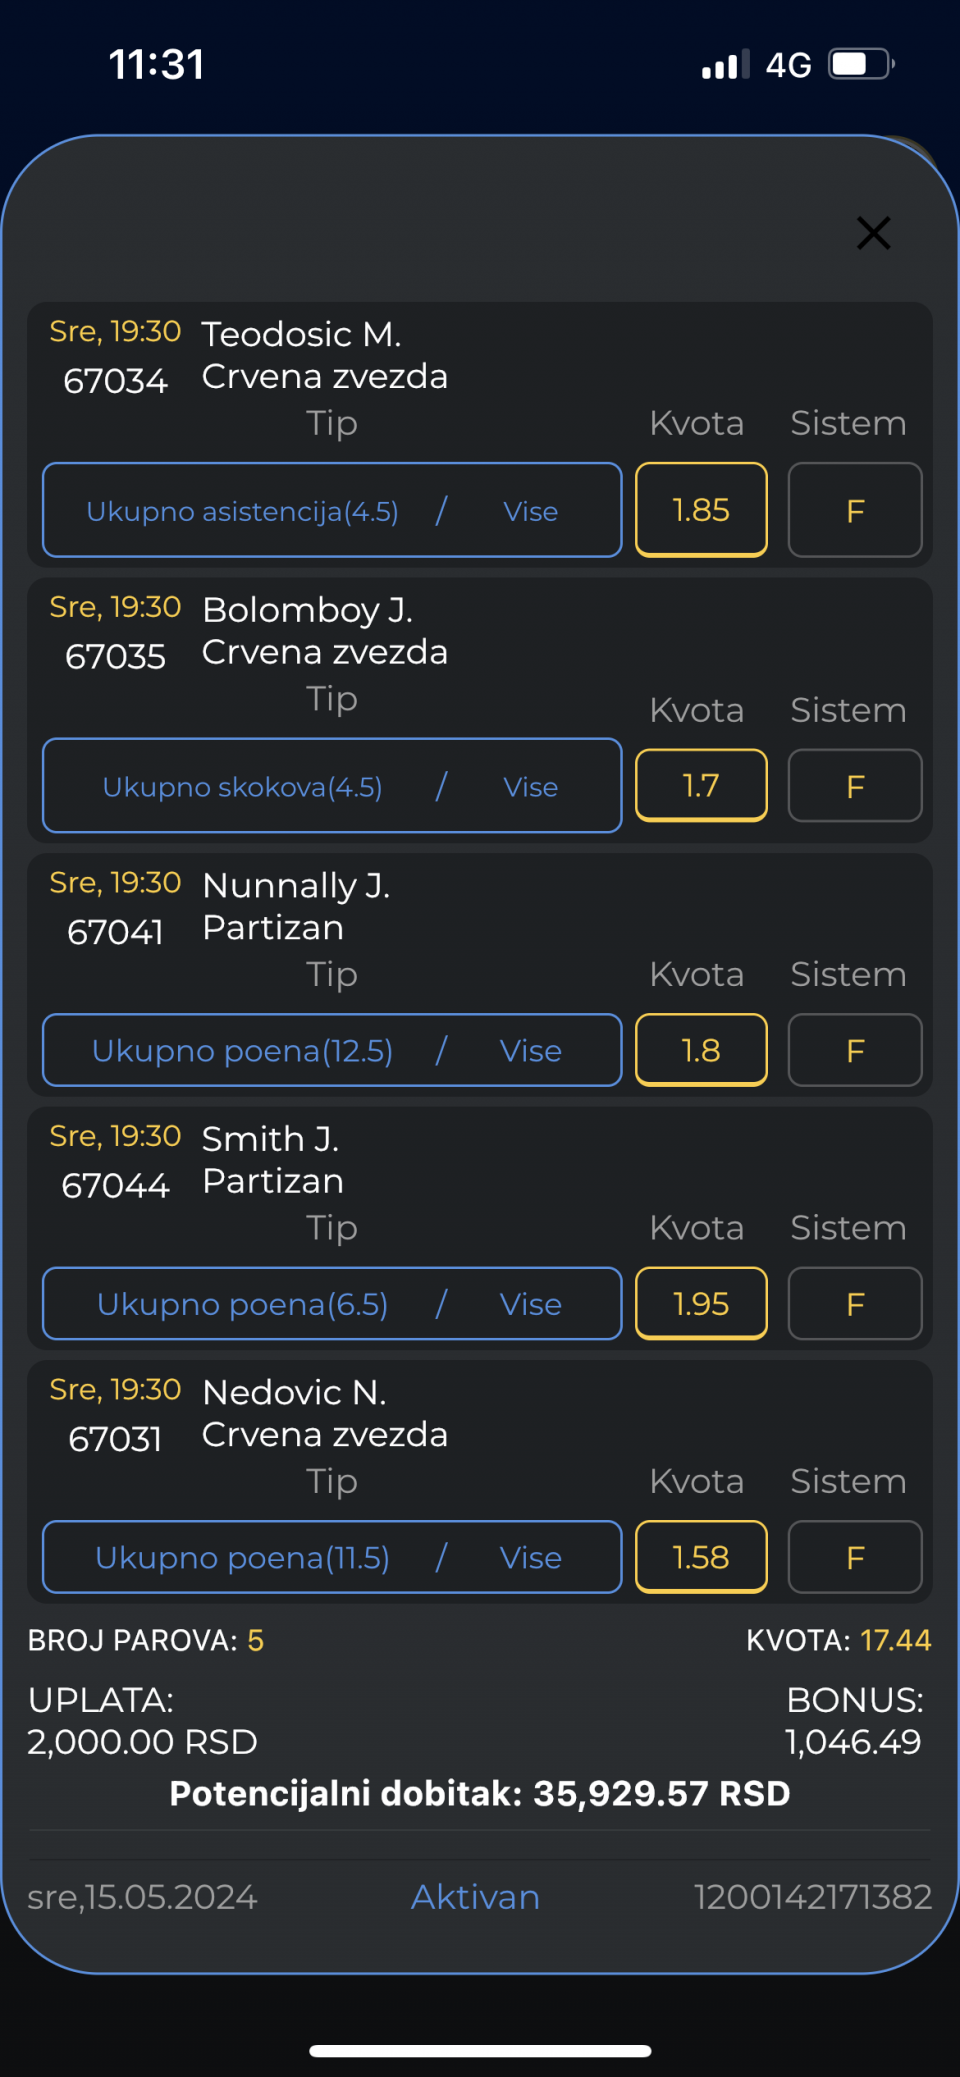Tap the battery icon in status bar

pos(860,65)
